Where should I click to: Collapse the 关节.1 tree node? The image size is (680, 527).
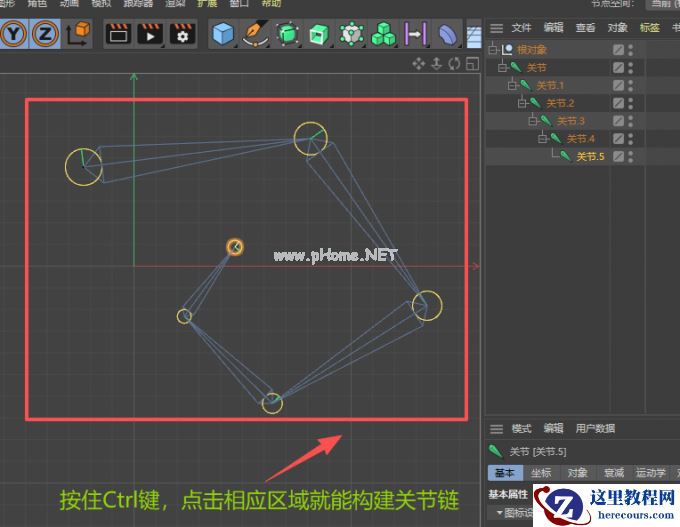coord(513,85)
